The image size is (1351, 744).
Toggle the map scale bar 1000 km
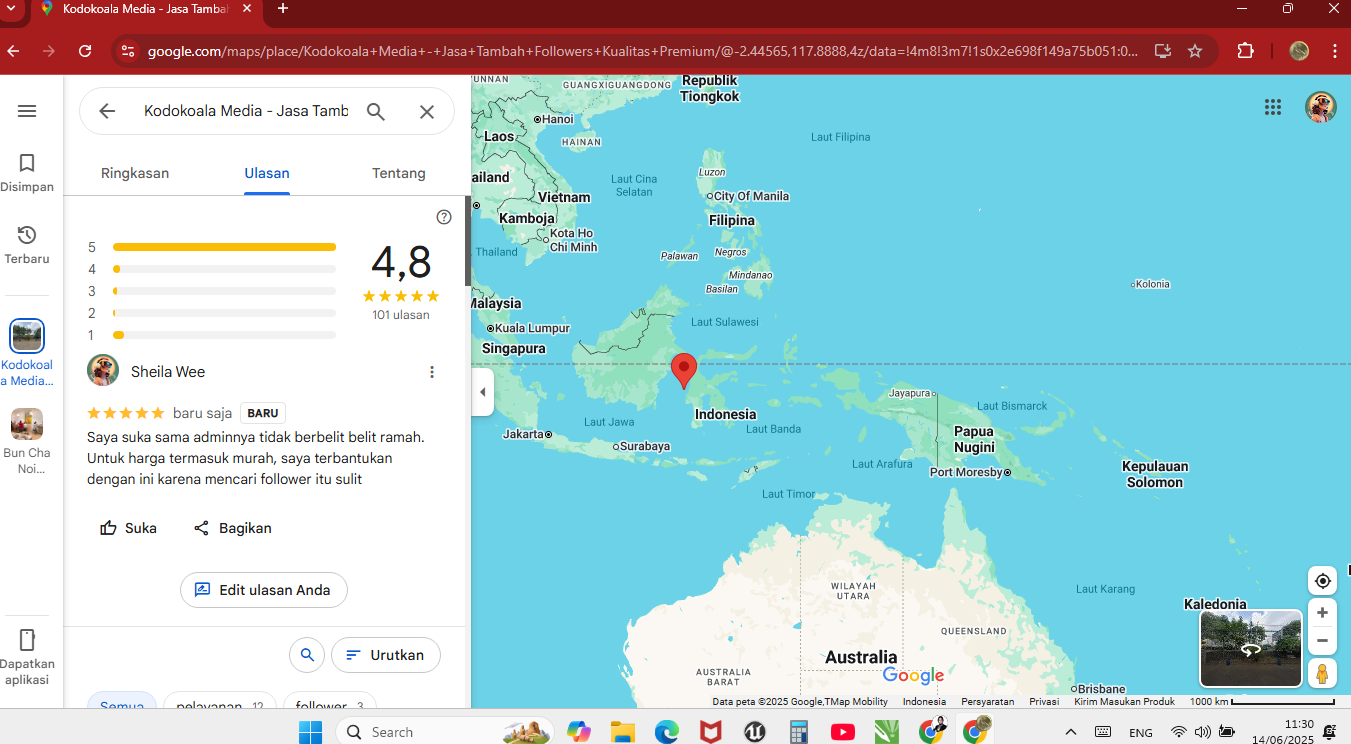(x=1262, y=702)
